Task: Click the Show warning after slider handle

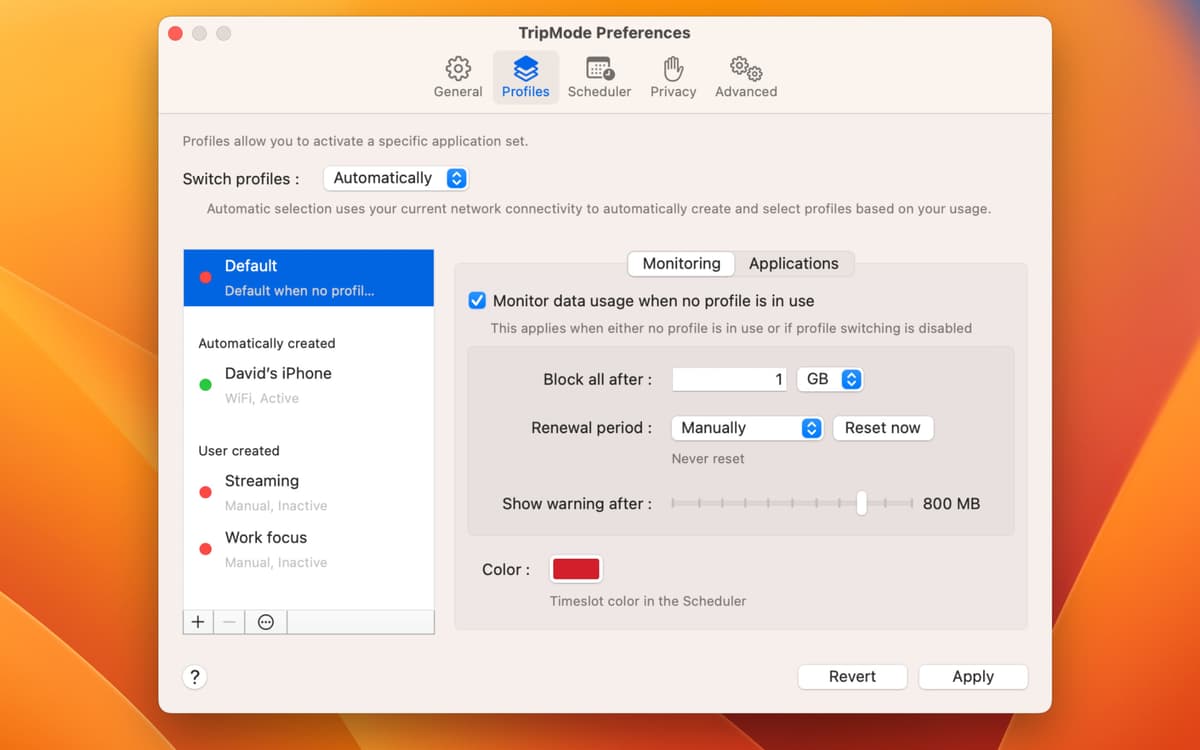Action: [x=861, y=504]
